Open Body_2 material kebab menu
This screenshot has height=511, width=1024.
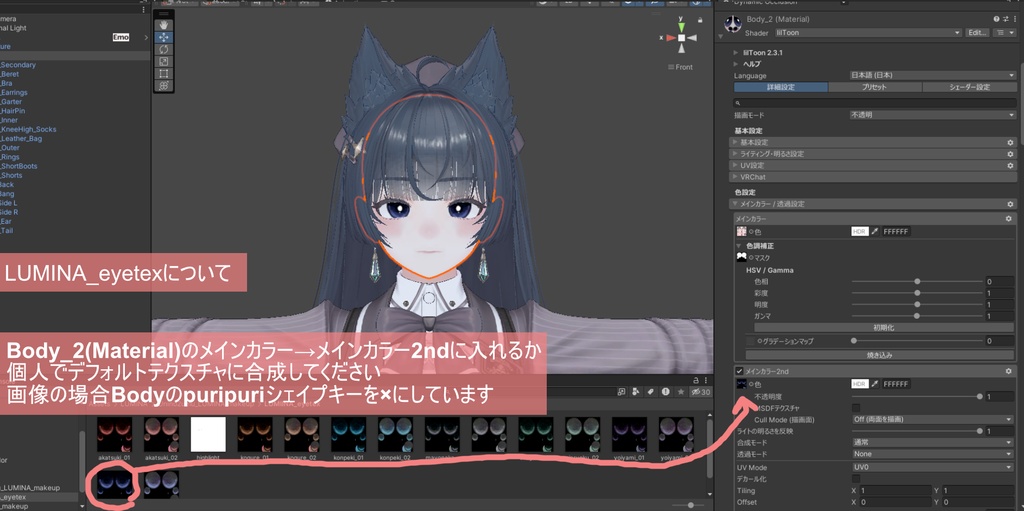point(1014,20)
